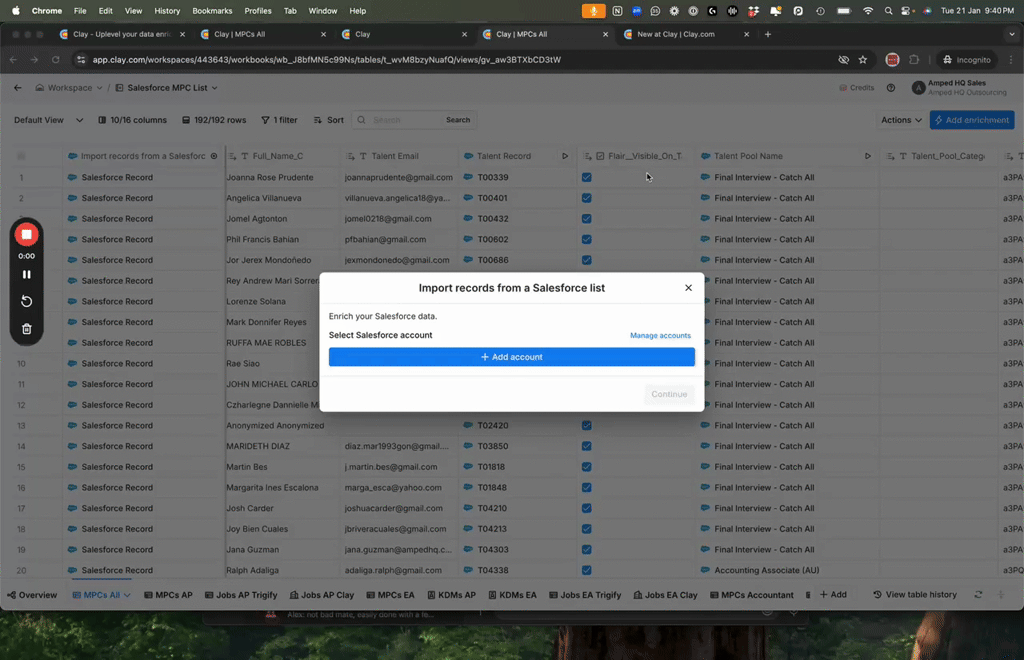
Task: Switch to the Jobs AP Trigify tab
Action: coord(241,595)
